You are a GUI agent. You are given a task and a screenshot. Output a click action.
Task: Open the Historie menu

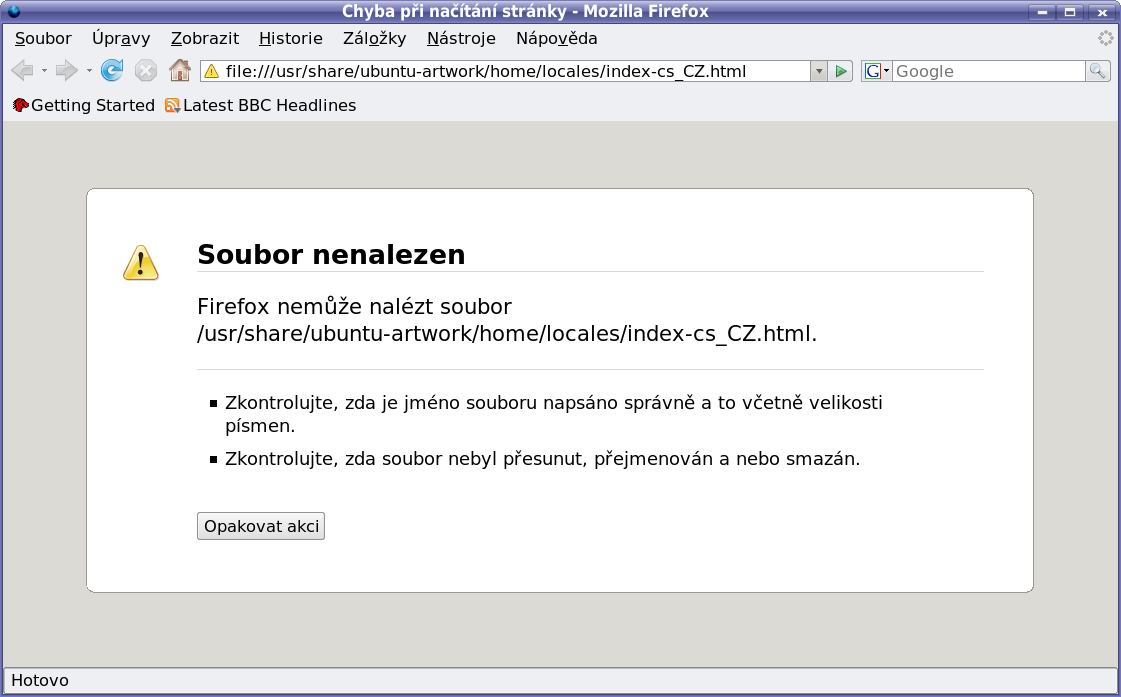290,39
